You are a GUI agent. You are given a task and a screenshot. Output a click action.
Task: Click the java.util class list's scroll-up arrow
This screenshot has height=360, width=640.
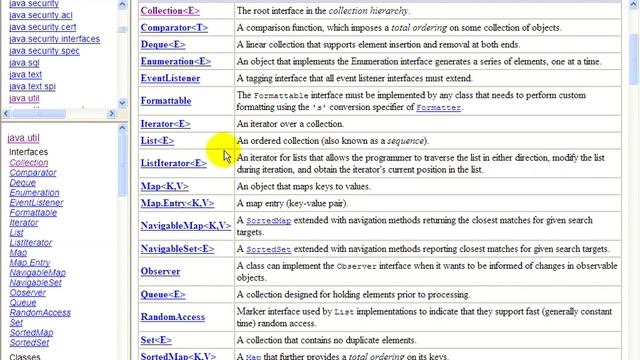click(122, 128)
